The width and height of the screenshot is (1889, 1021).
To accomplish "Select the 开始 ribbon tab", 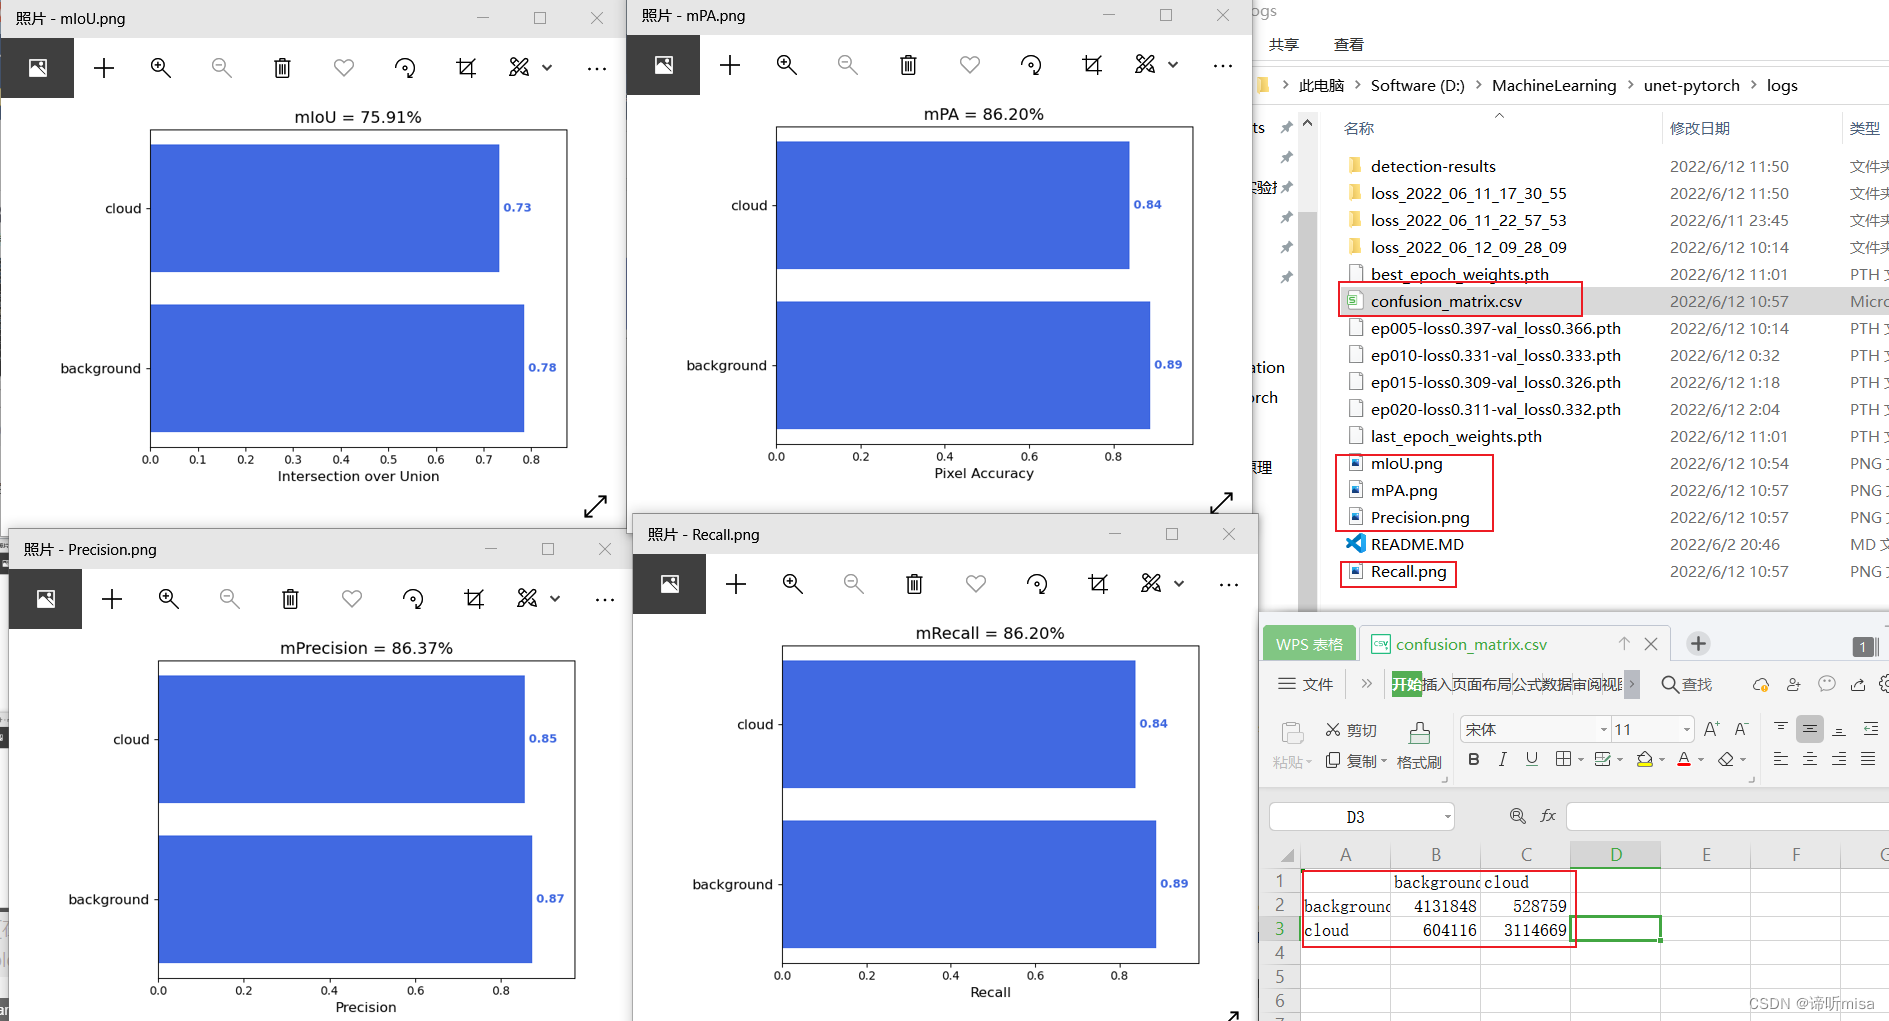I will pos(1406,684).
